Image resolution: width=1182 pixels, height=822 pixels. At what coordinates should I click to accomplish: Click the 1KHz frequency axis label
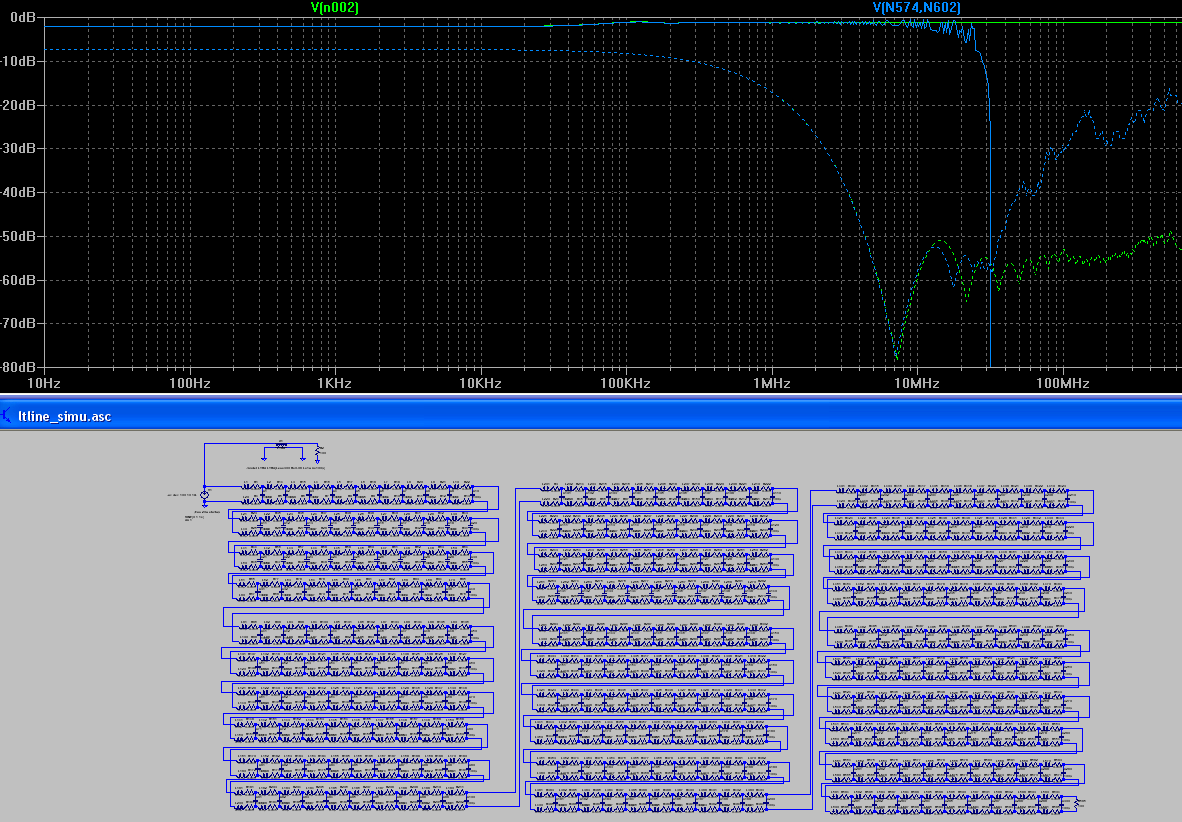pyautogui.click(x=334, y=383)
